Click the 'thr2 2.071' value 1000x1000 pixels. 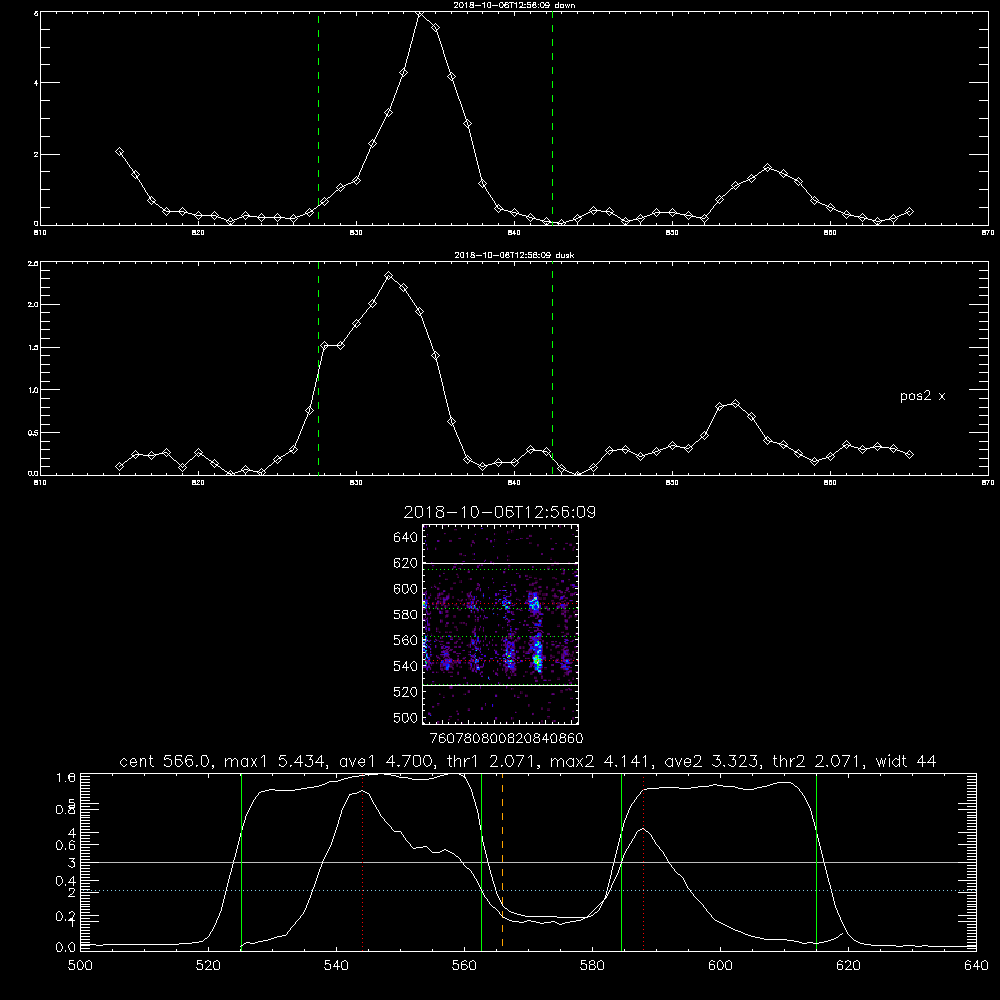pos(818,761)
